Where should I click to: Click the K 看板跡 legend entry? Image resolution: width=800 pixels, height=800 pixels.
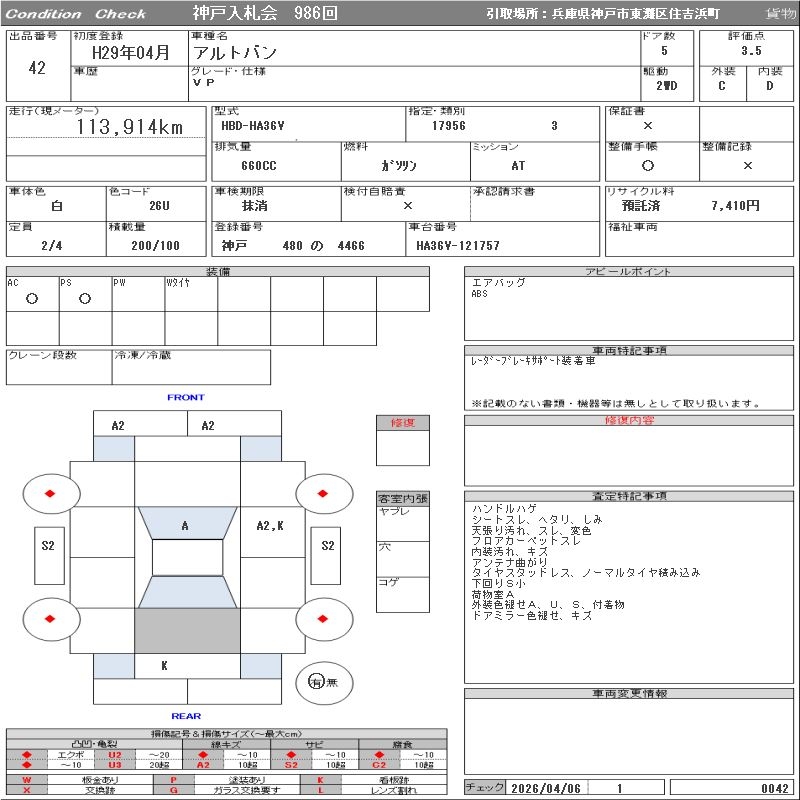[x=374, y=780]
